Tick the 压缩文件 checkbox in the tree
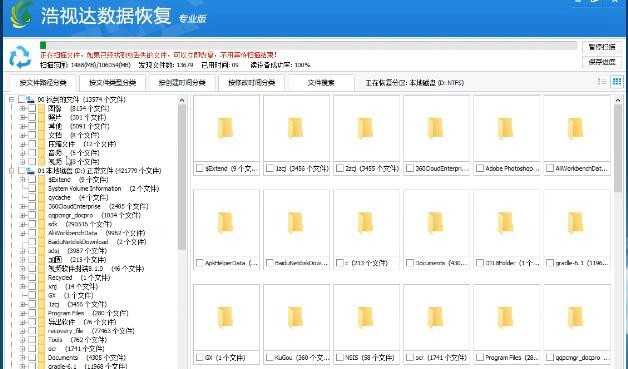Image resolution: width=628 pixels, height=369 pixels. [x=32, y=144]
